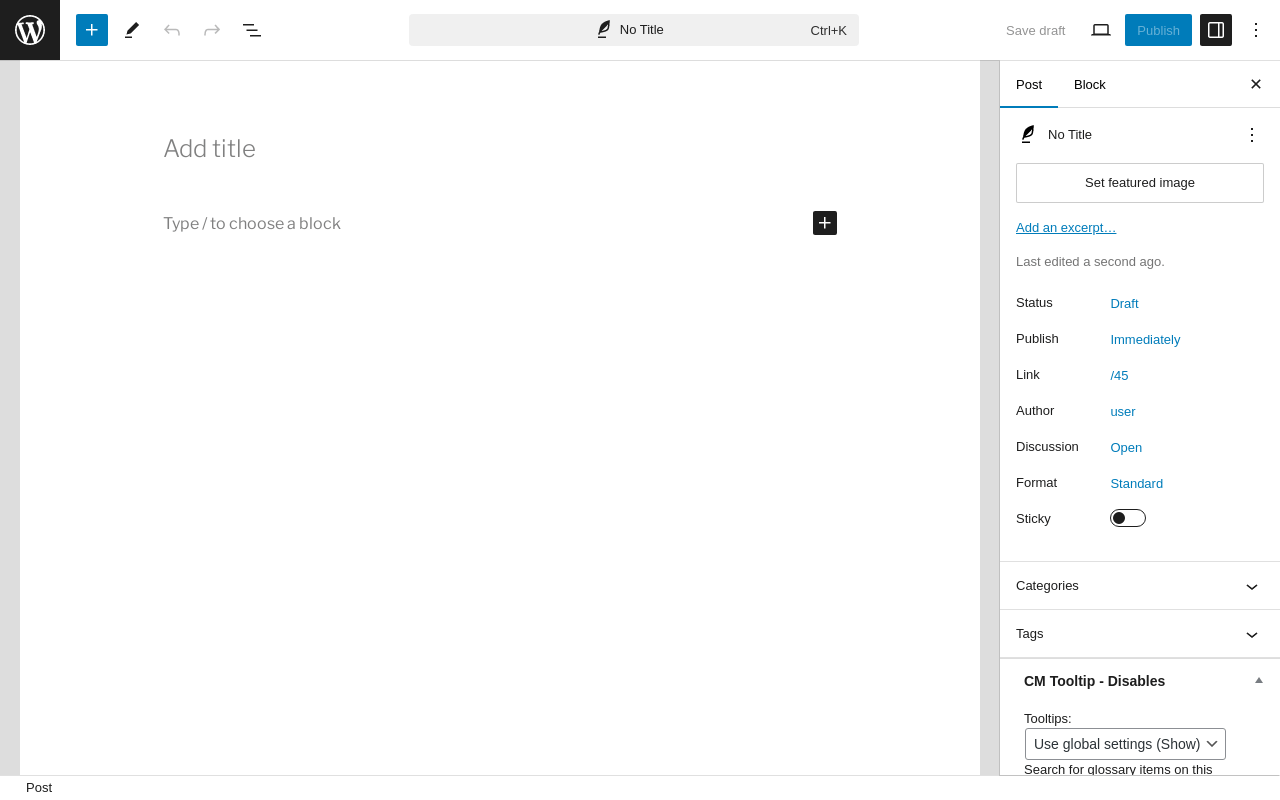
Task: Click the feather icon in sidebar post header
Action: pos(1027,134)
